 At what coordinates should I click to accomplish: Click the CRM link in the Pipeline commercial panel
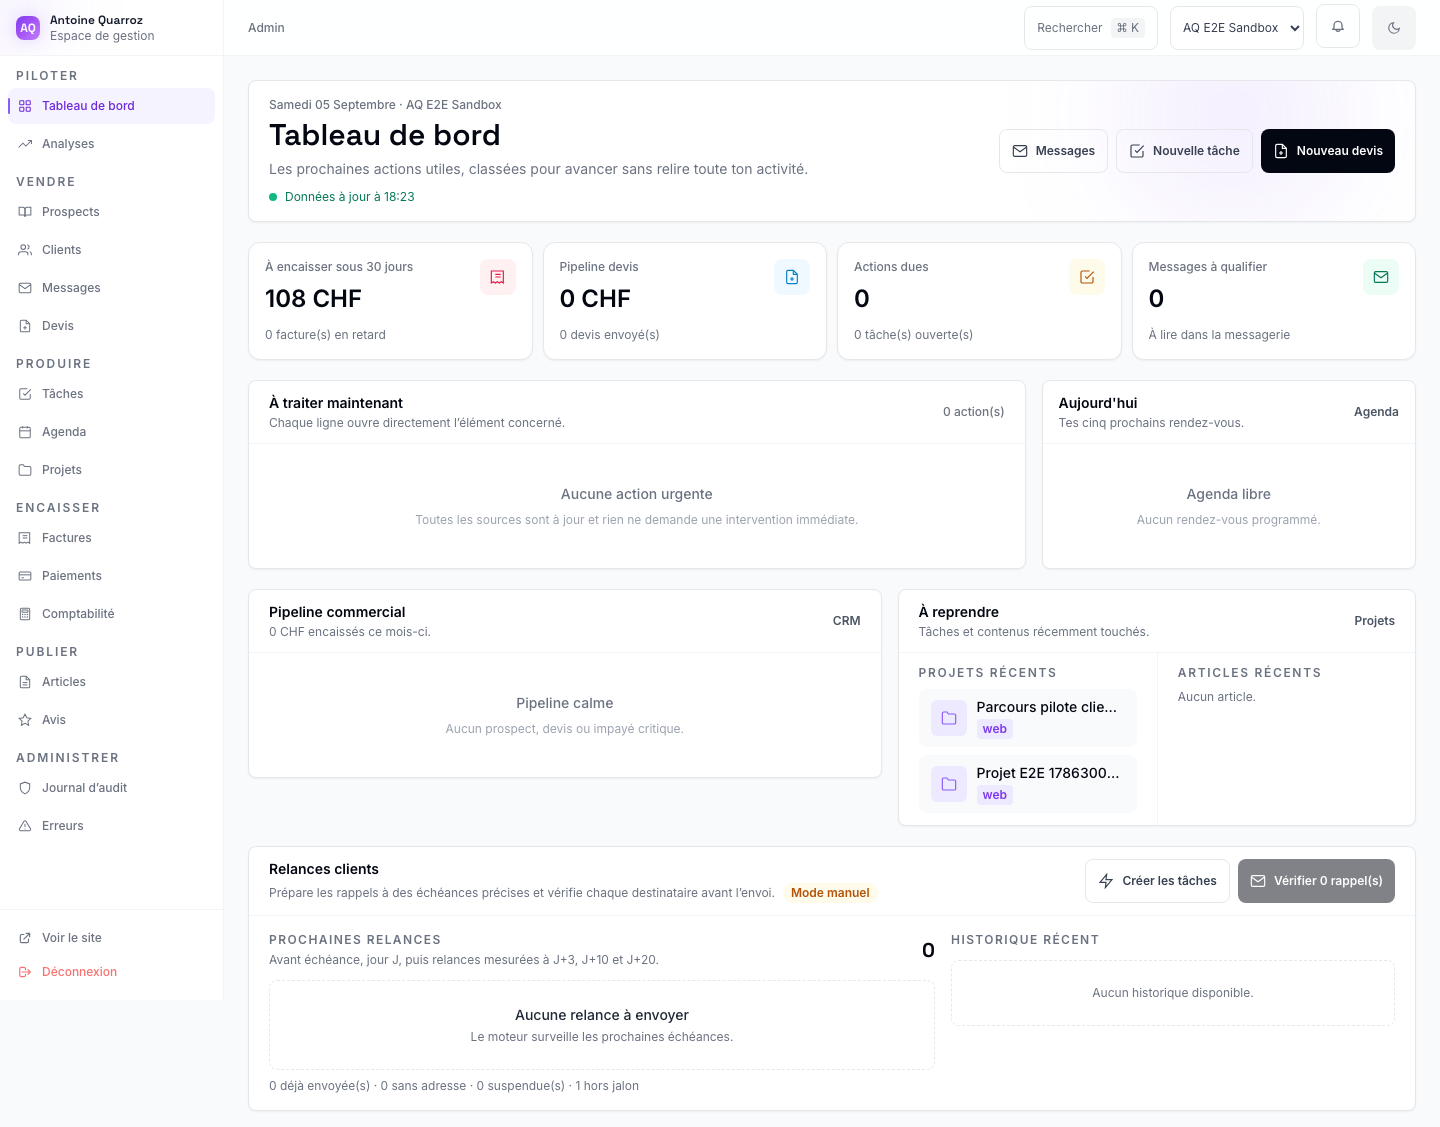847,621
